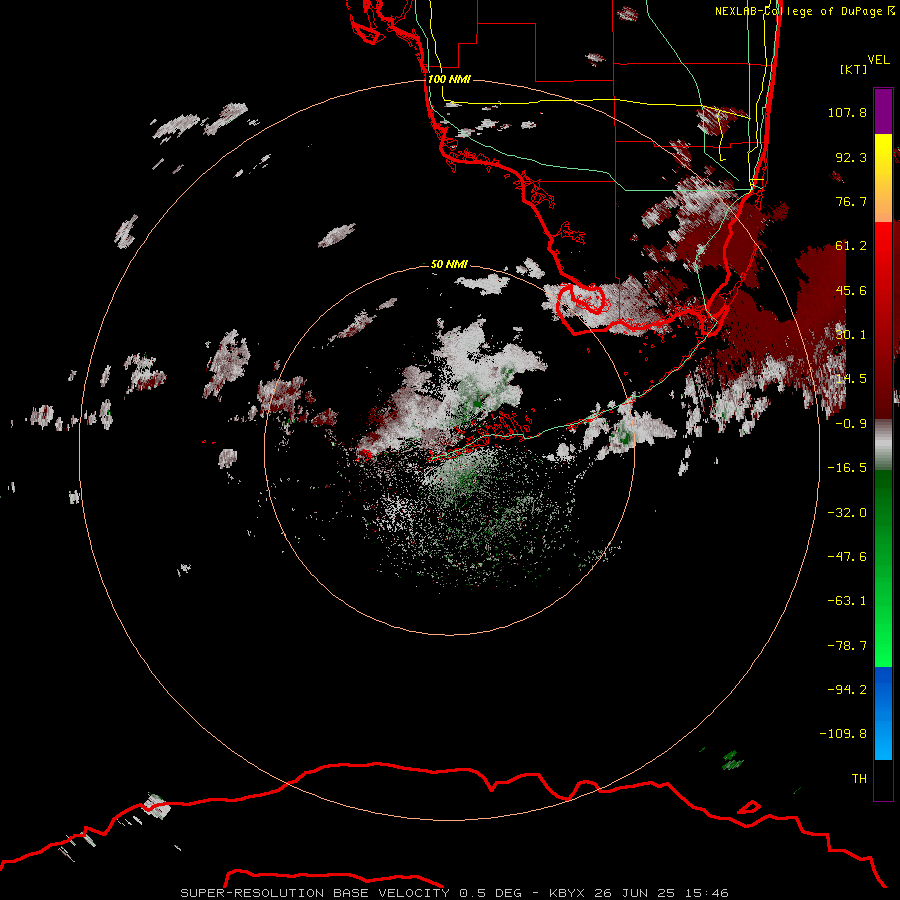Click the 26 JUN 25 15:46 timestamp
The width and height of the screenshot is (900, 900).
point(661,893)
